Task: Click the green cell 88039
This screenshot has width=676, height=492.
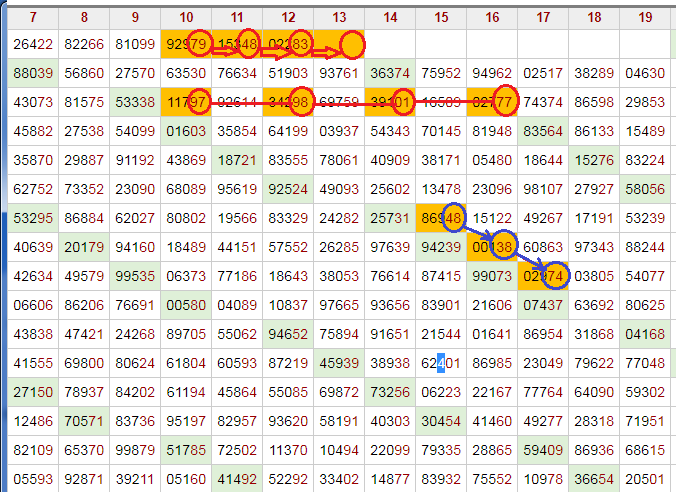Action: tap(33, 73)
